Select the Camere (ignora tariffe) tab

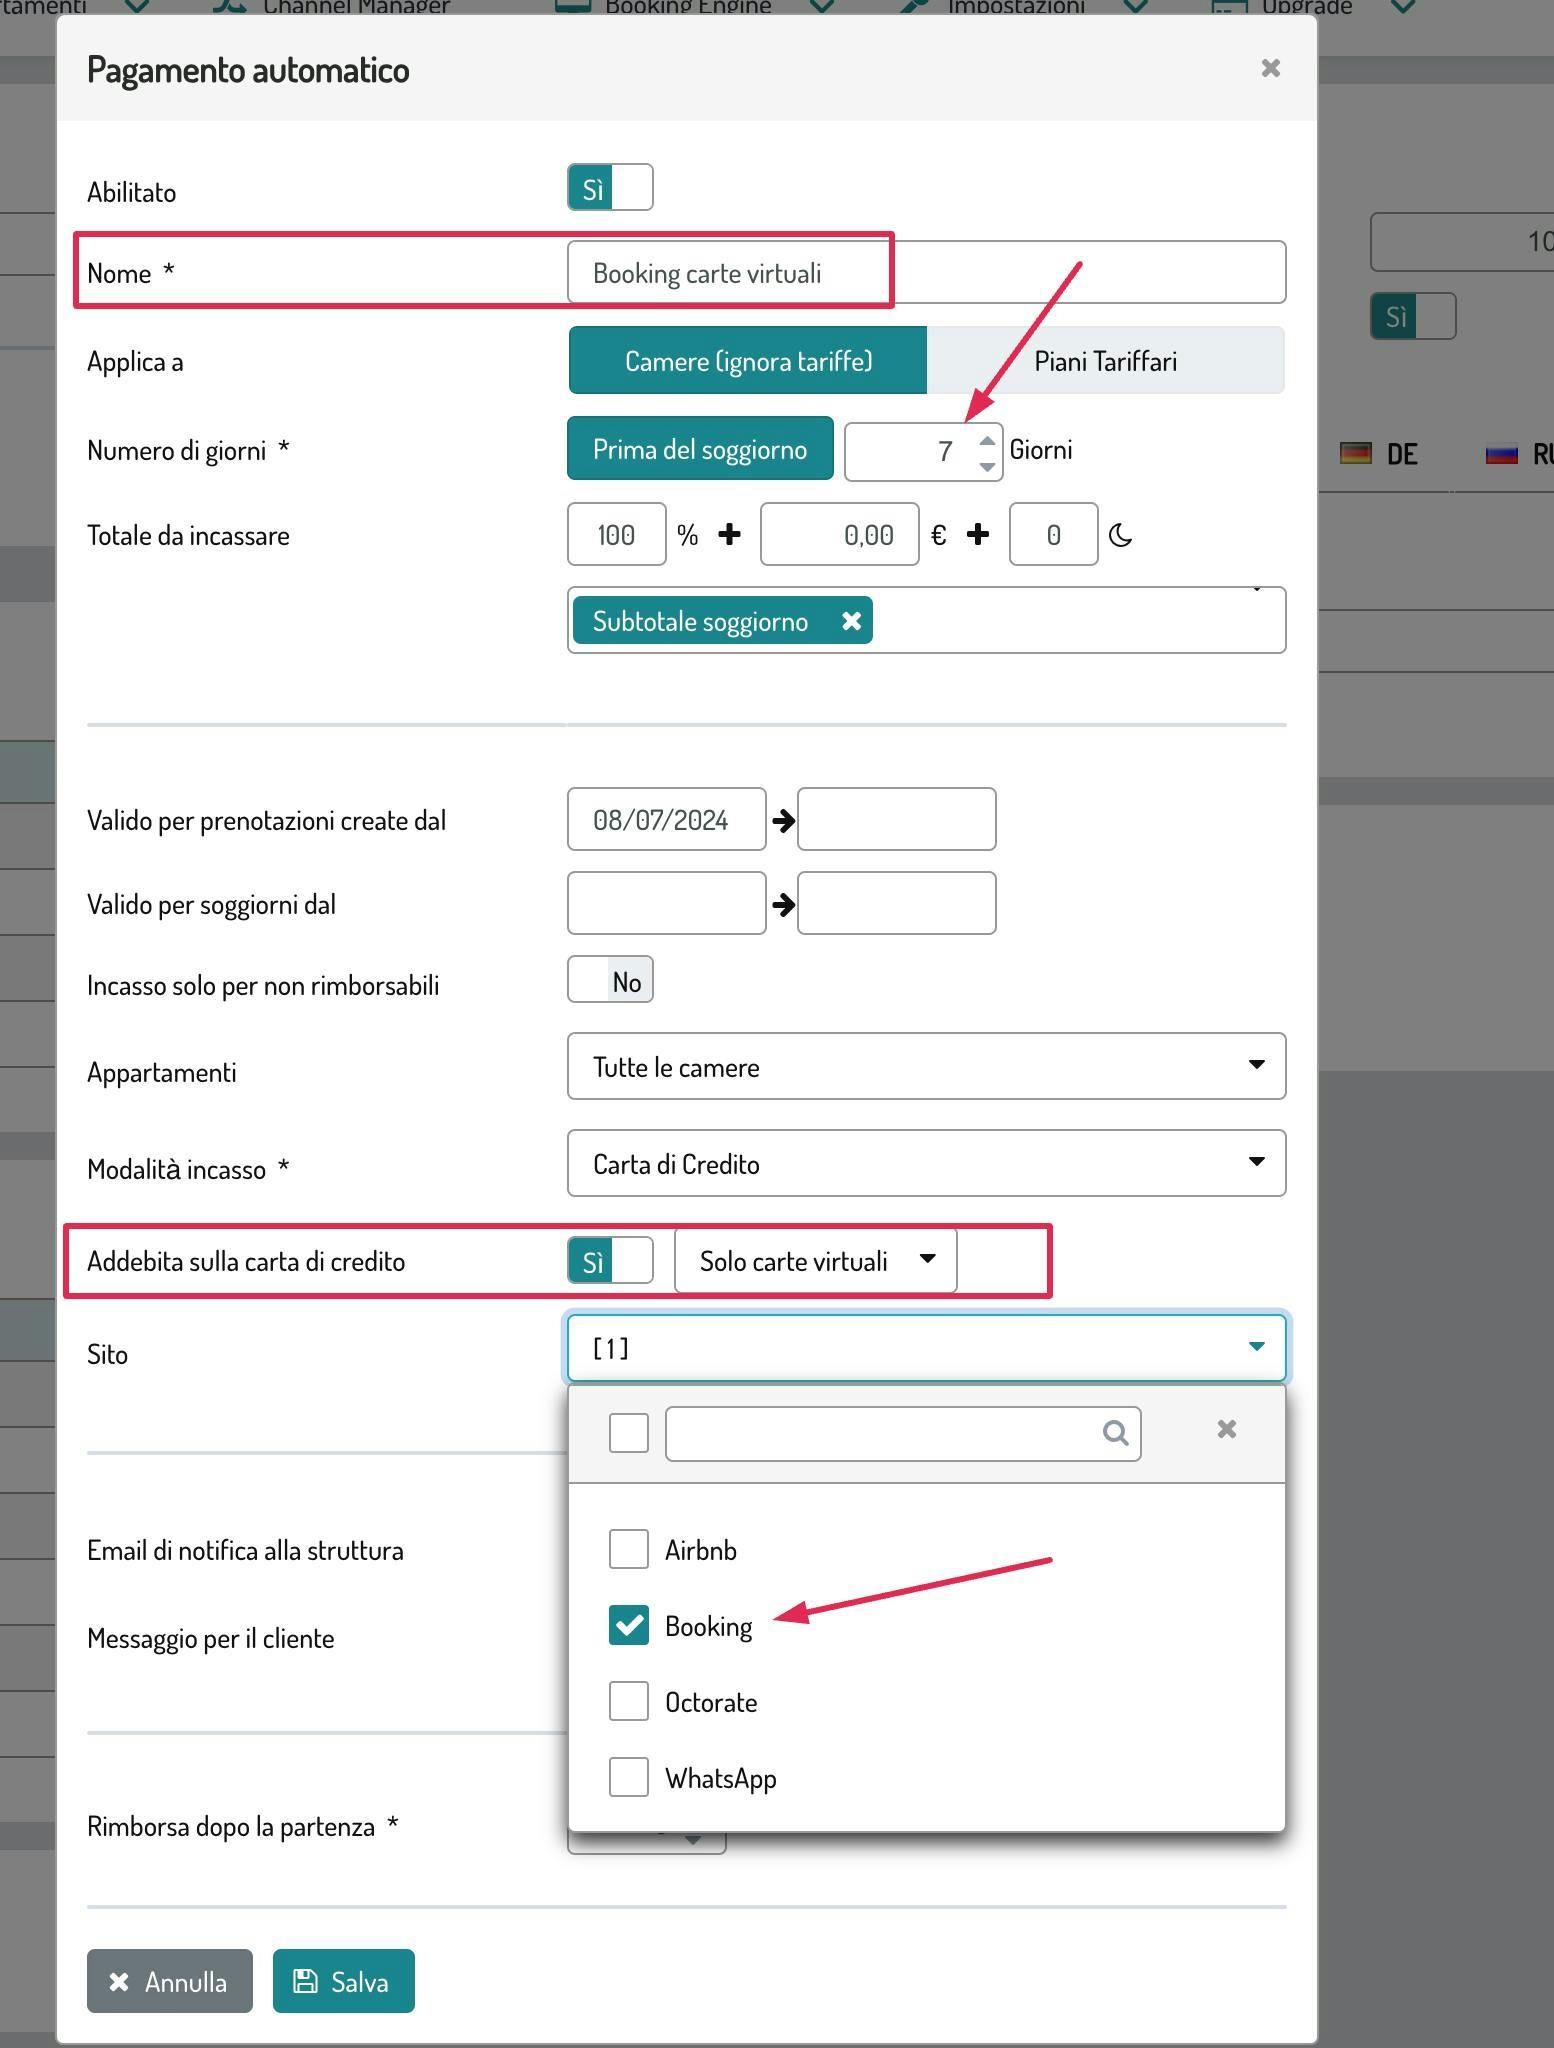click(x=748, y=360)
